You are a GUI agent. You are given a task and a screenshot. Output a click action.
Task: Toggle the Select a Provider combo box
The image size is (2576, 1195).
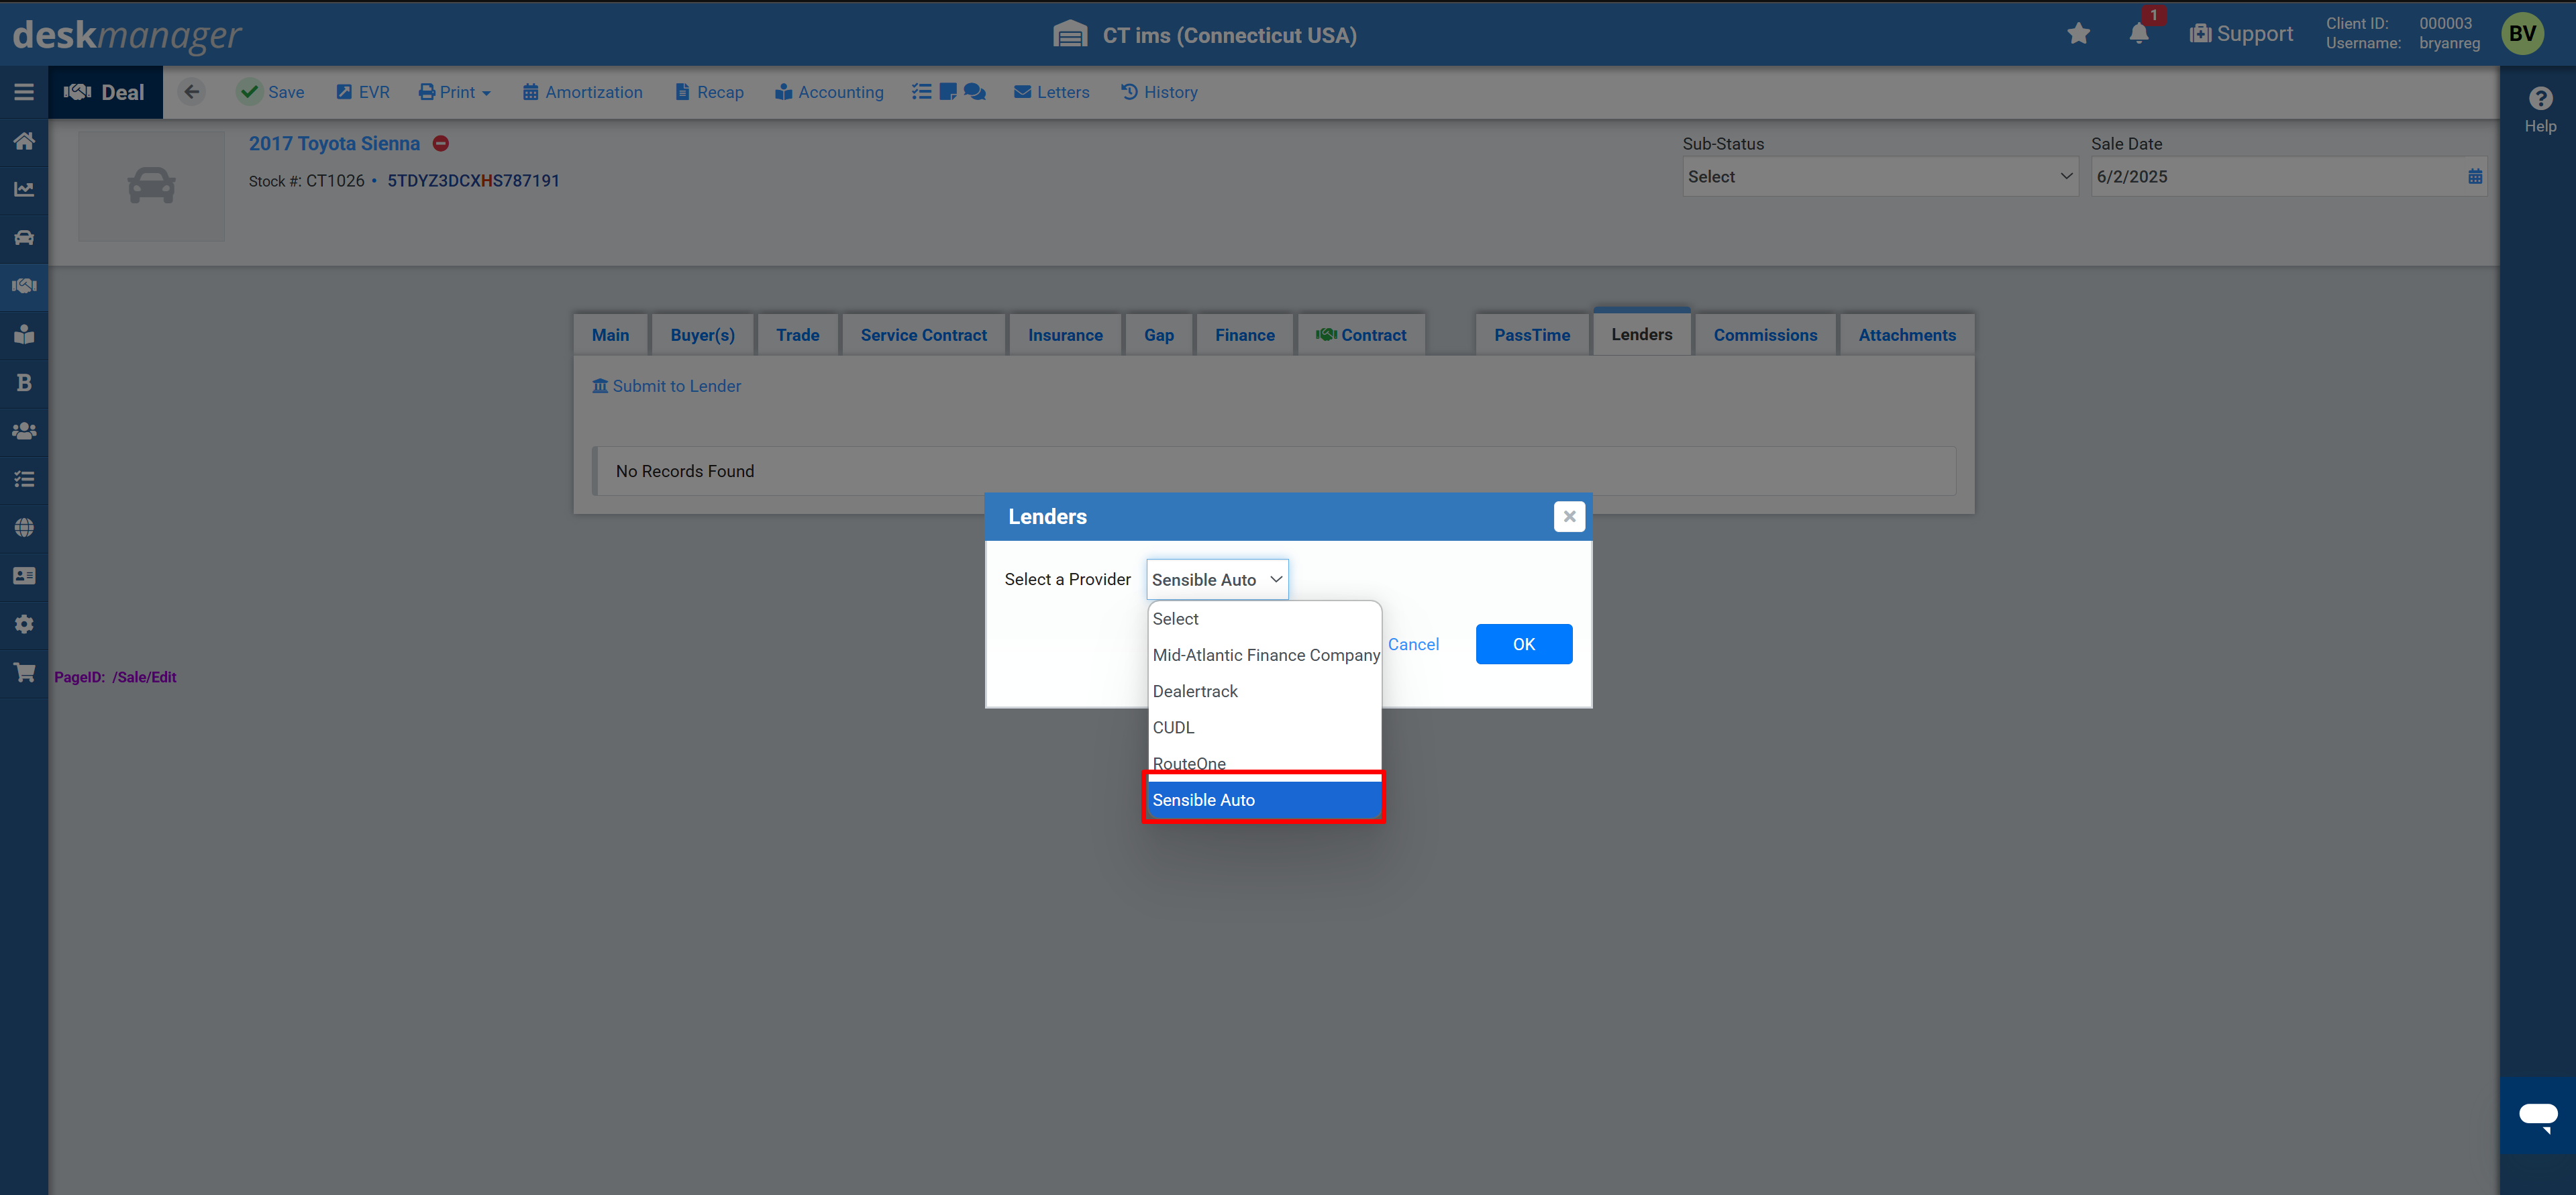(x=1217, y=580)
